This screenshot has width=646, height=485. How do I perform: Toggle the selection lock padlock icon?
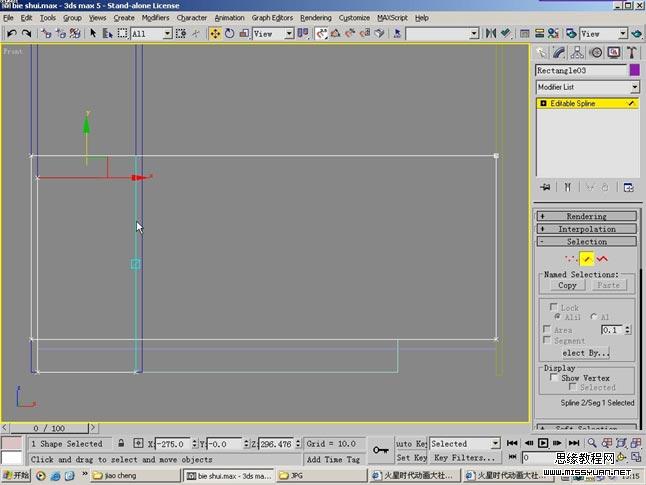(121, 443)
